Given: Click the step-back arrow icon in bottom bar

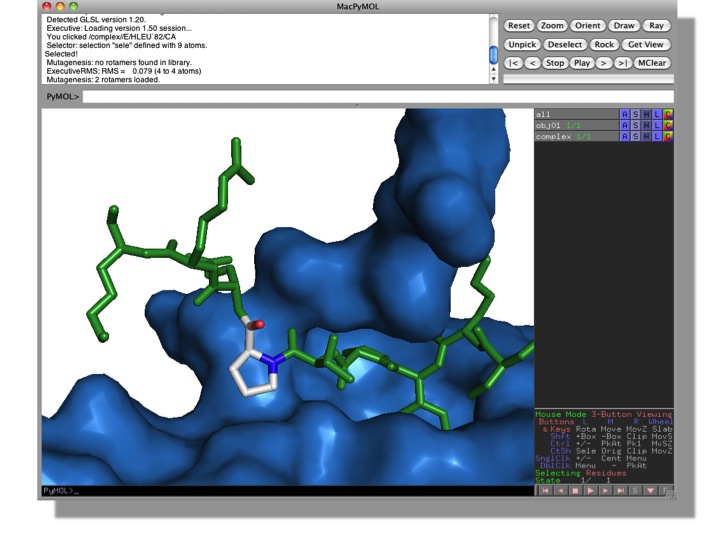Looking at the screenshot, I should pos(559,491).
